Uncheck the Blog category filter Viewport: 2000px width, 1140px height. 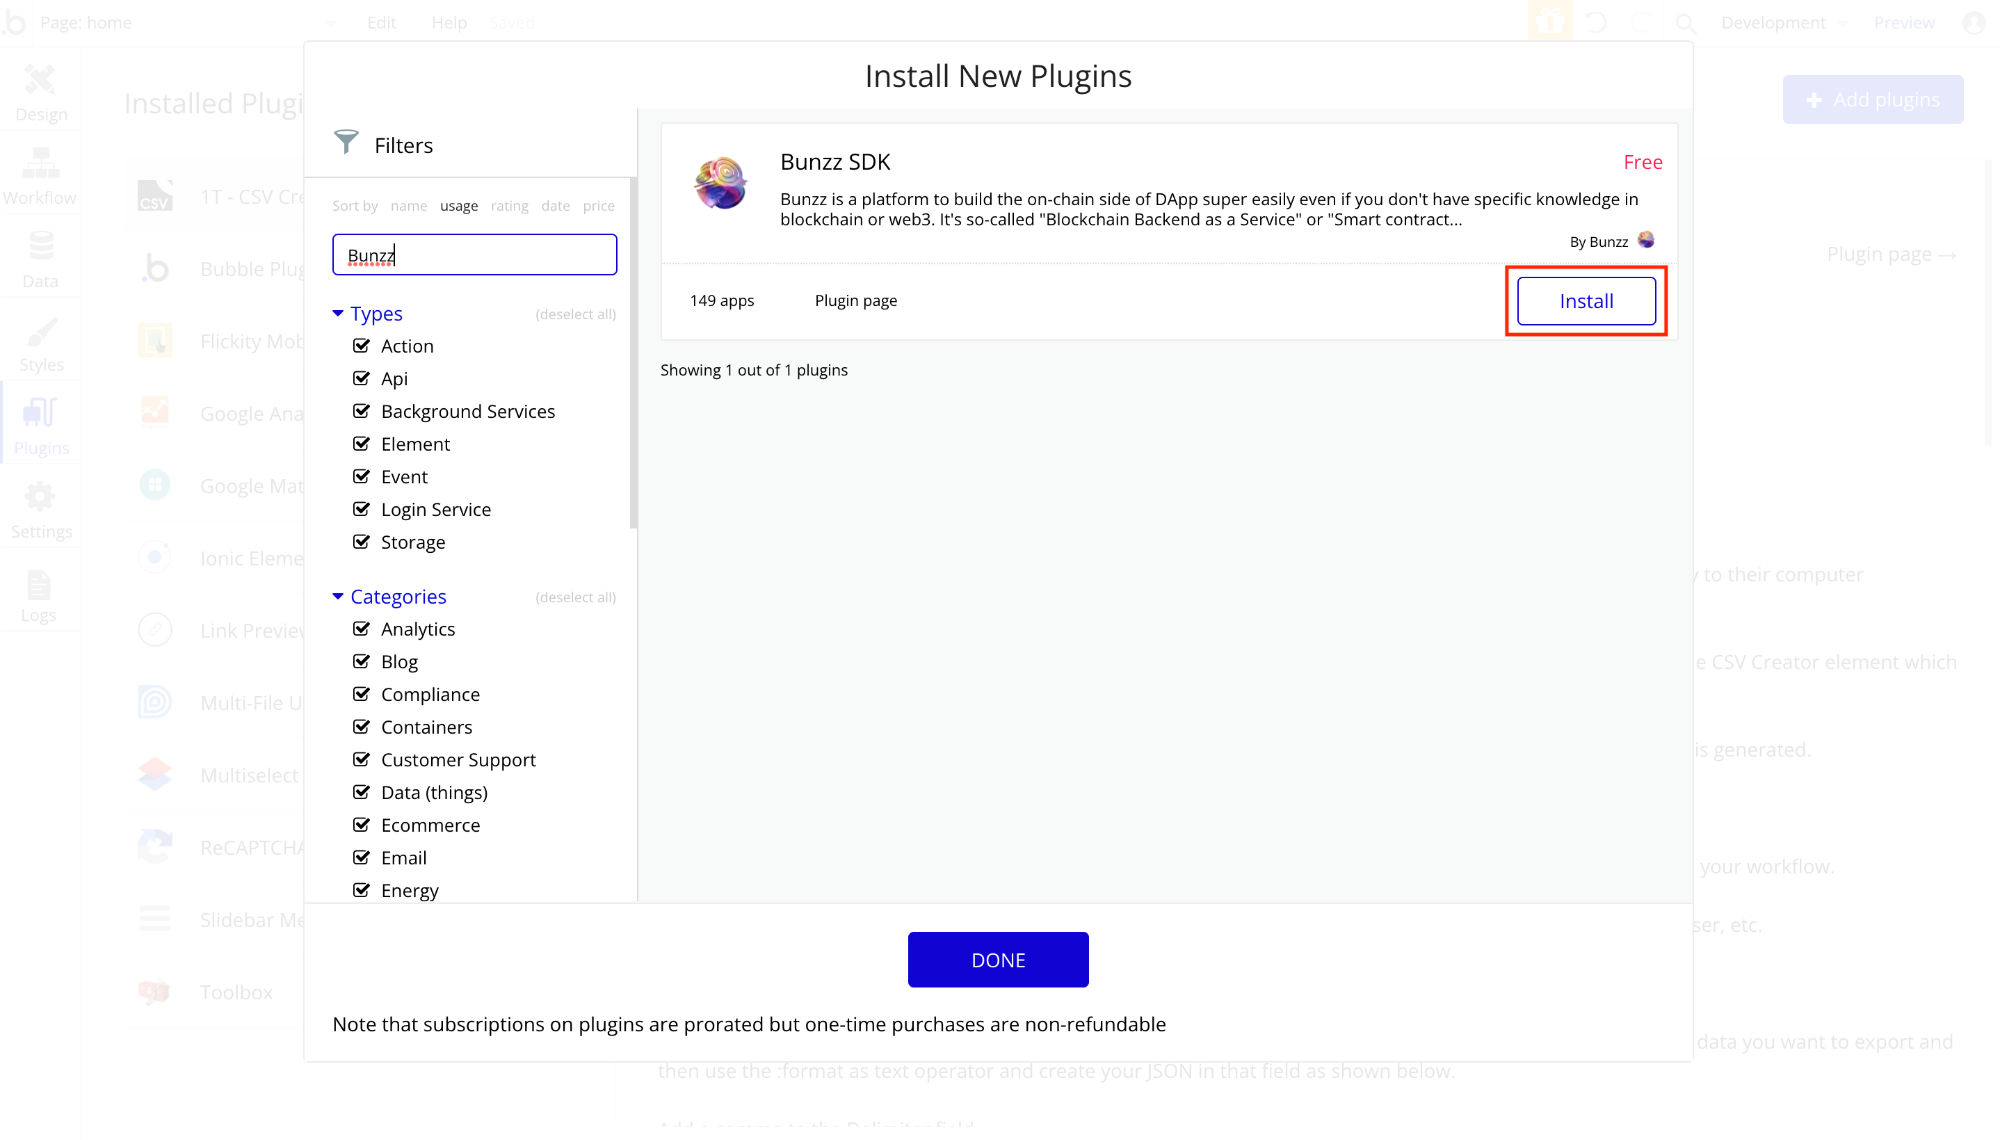point(362,661)
